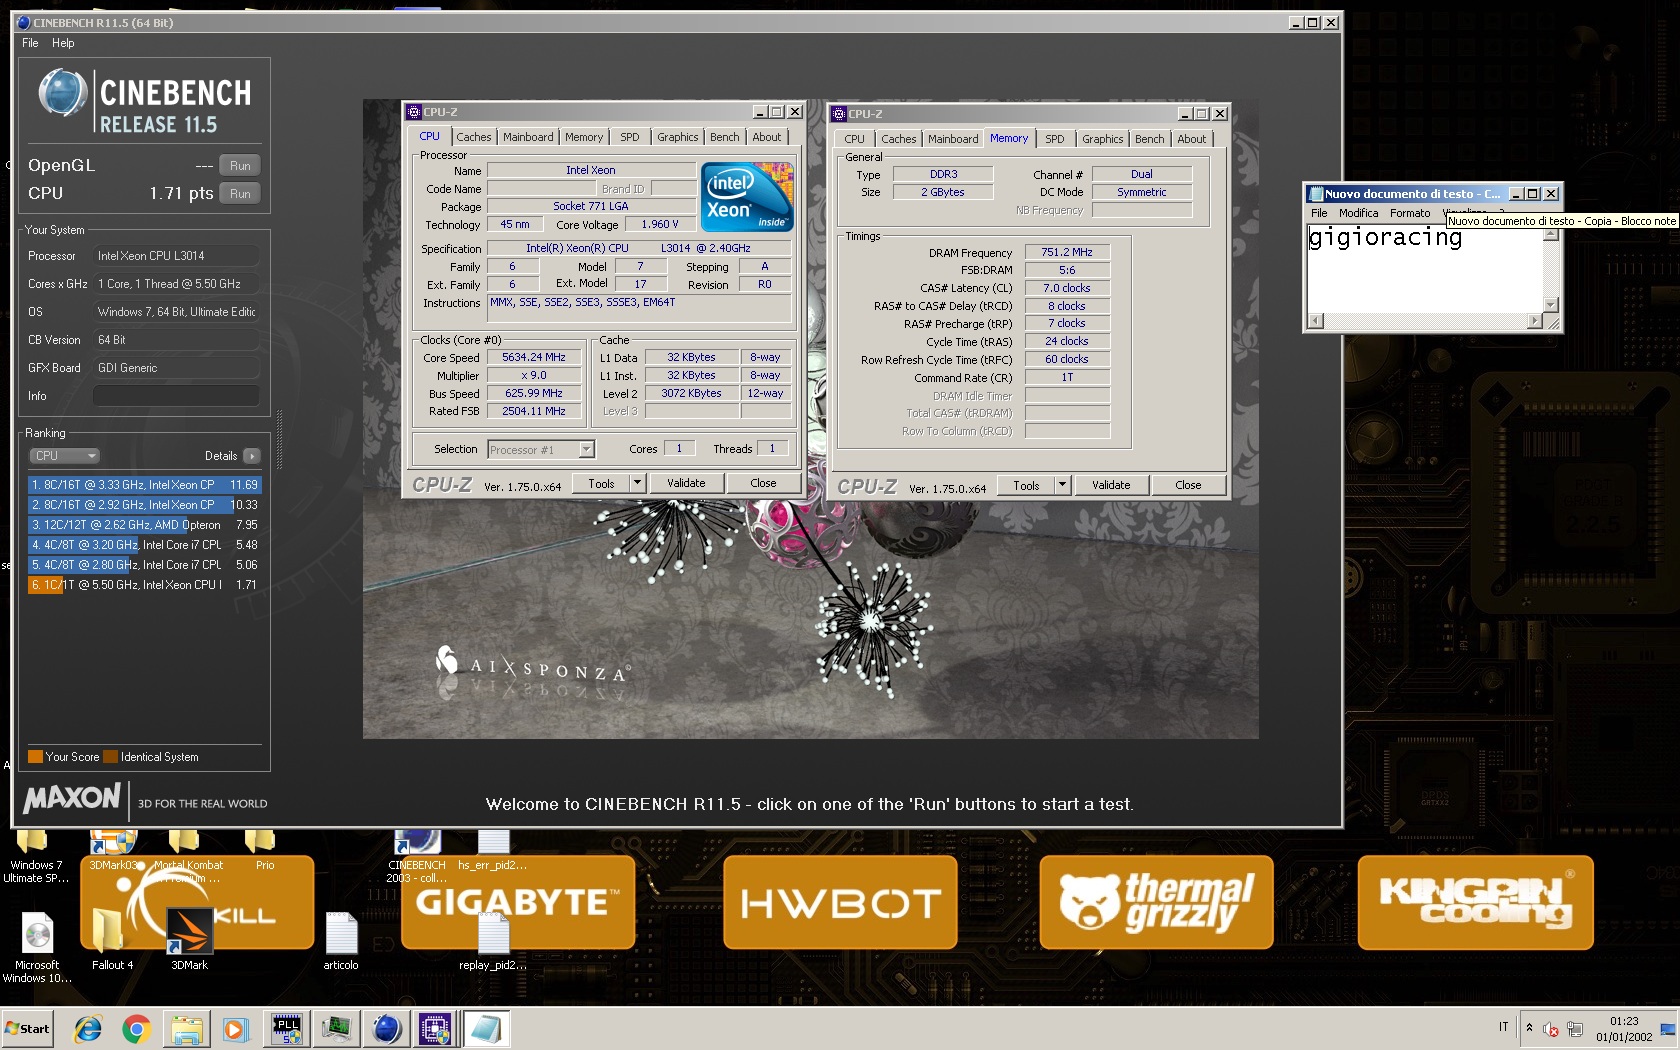Click Validate in left CPU-Z window
1680x1050 pixels.
(686, 484)
